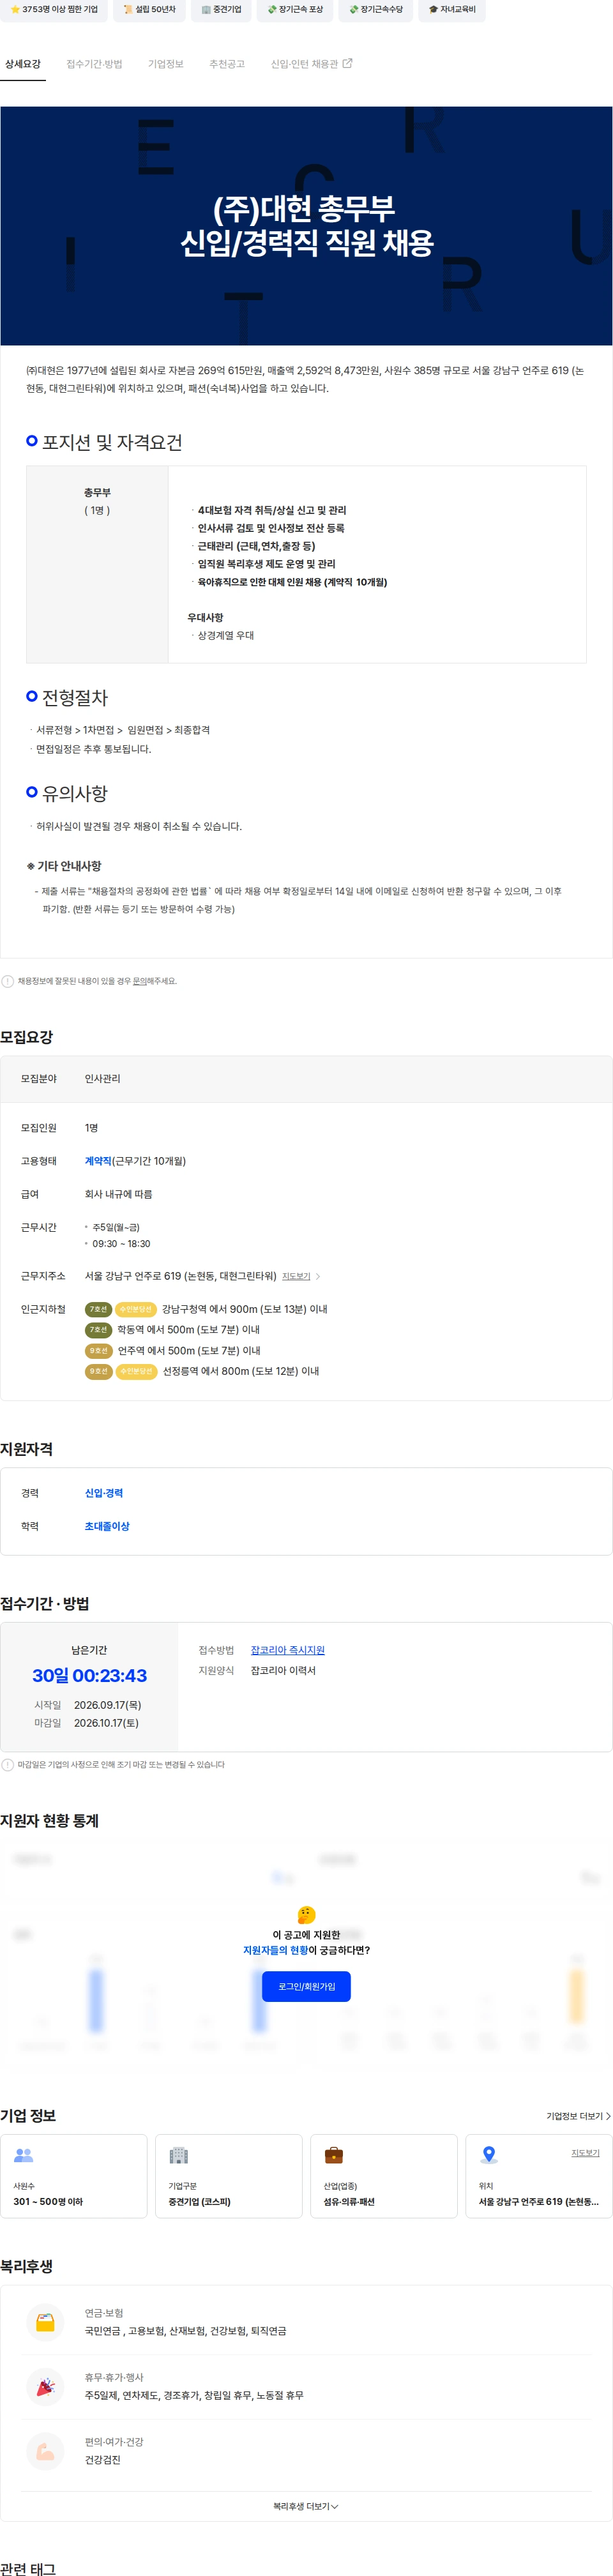The height and width of the screenshot is (2576, 613).
Task: Click the 장기근속수당 badge
Action: point(376,10)
